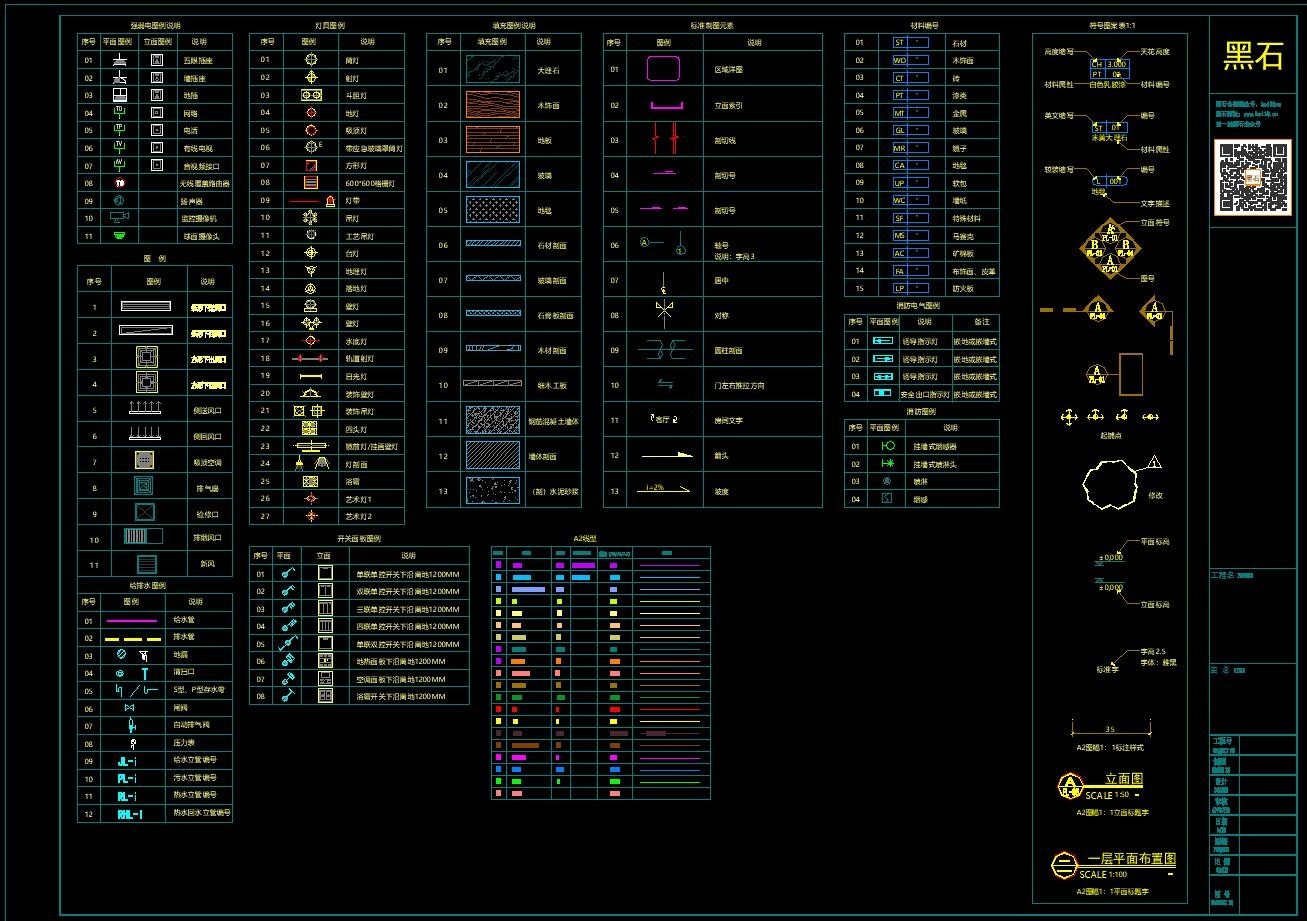The height and width of the screenshot is (921, 1307).
Task: Select the 黑石 title logo text
Action: coord(1253,57)
